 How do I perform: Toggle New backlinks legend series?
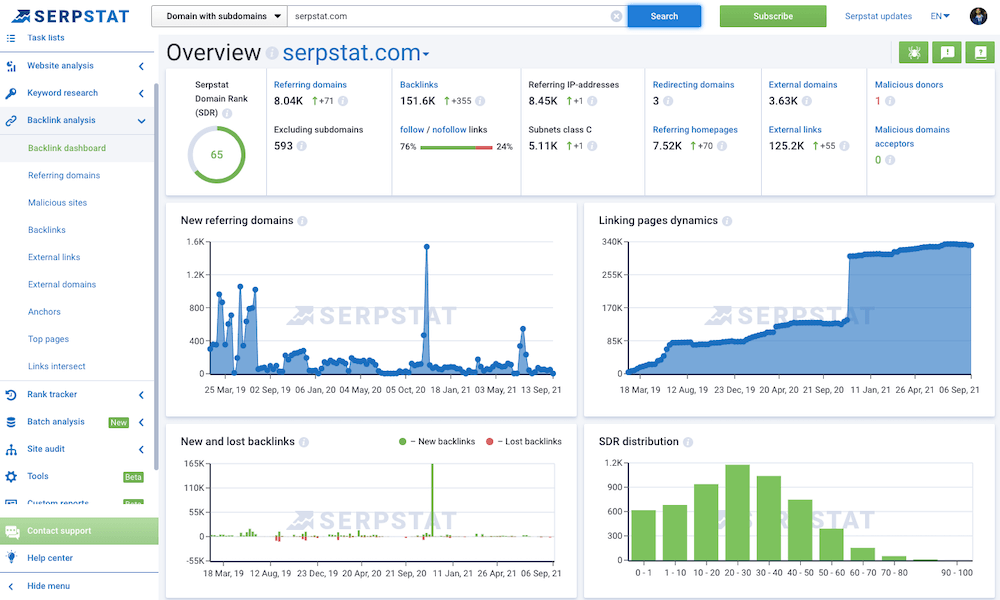(x=437, y=441)
